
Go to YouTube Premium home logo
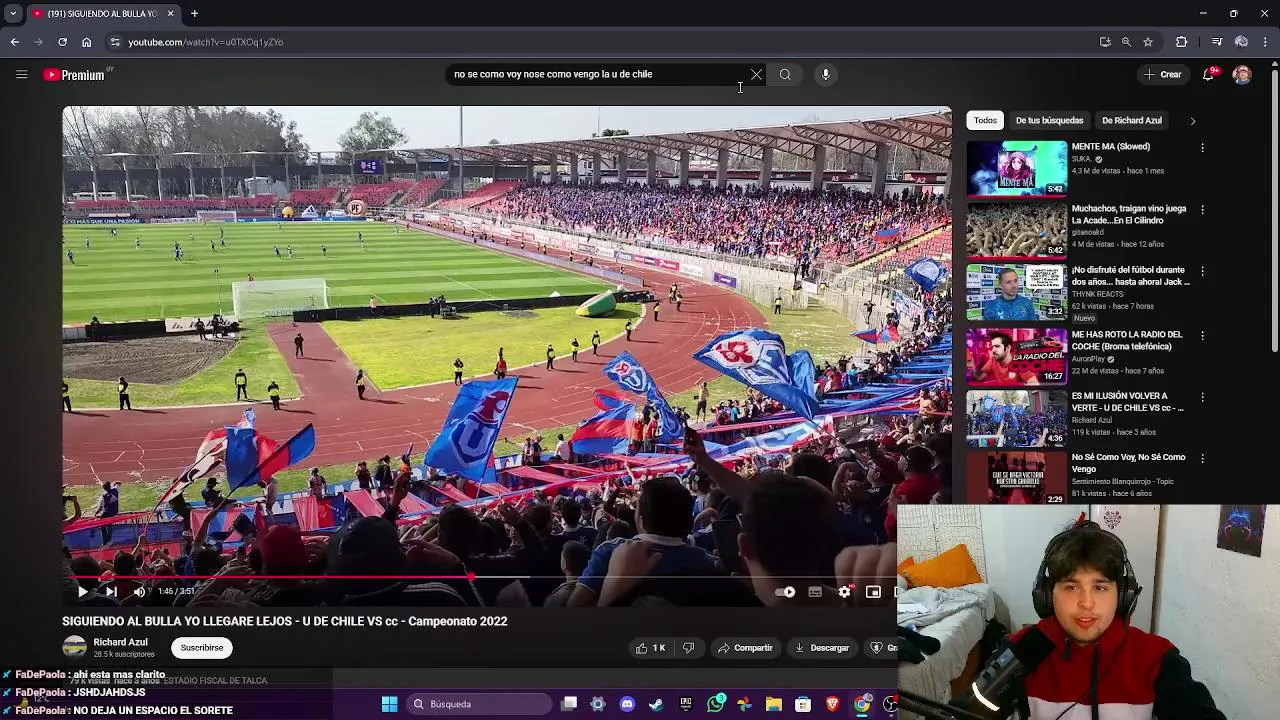(x=76, y=74)
